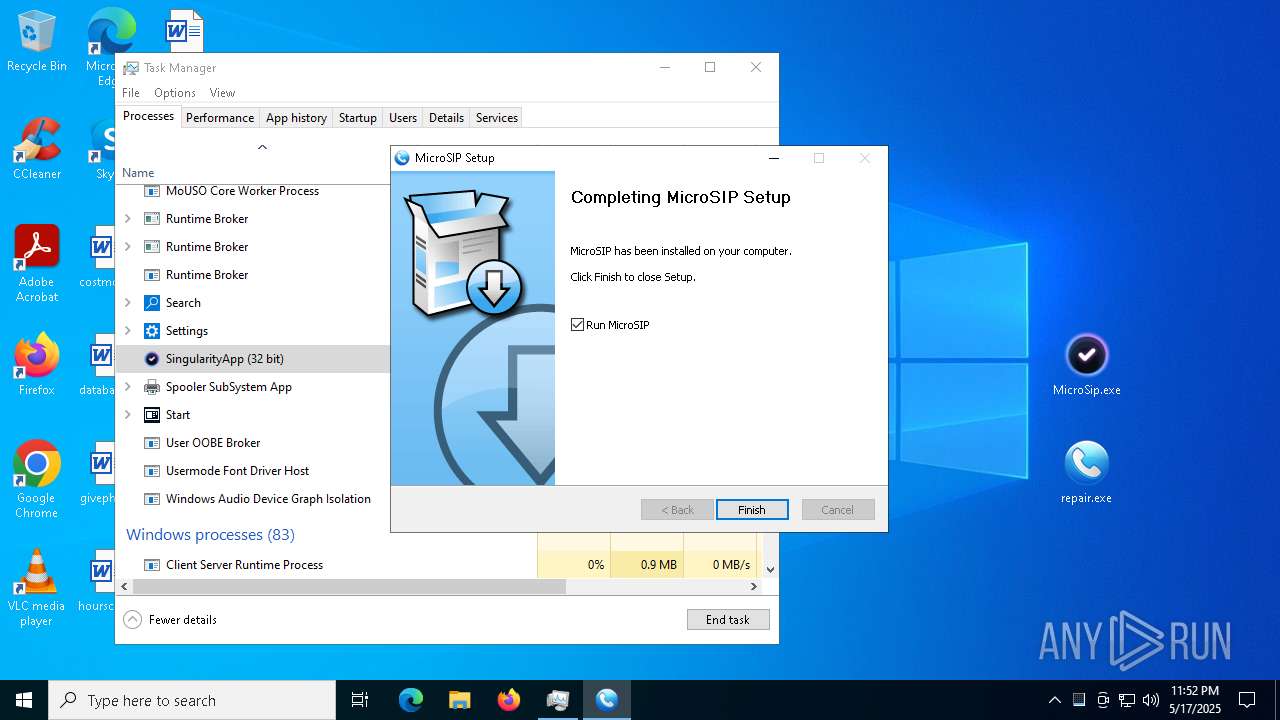Switch to the Startup tab
The width and height of the screenshot is (1280, 720).
point(357,118)
